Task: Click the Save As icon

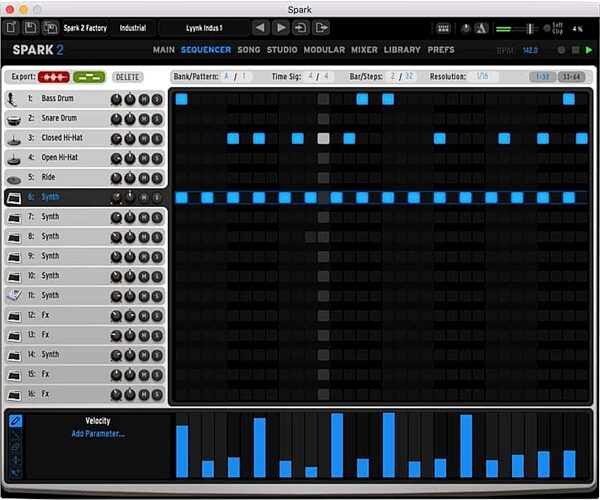Action: 50,28
